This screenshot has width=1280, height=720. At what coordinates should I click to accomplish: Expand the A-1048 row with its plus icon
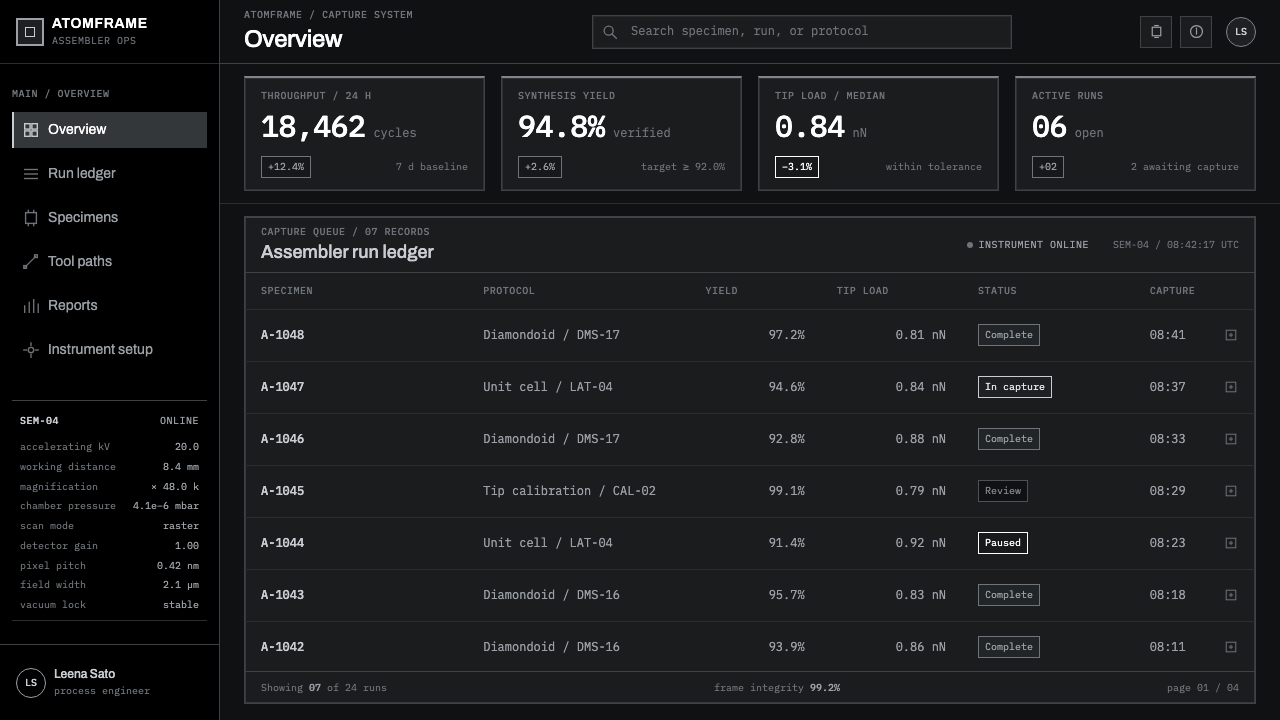point(1231,335)
